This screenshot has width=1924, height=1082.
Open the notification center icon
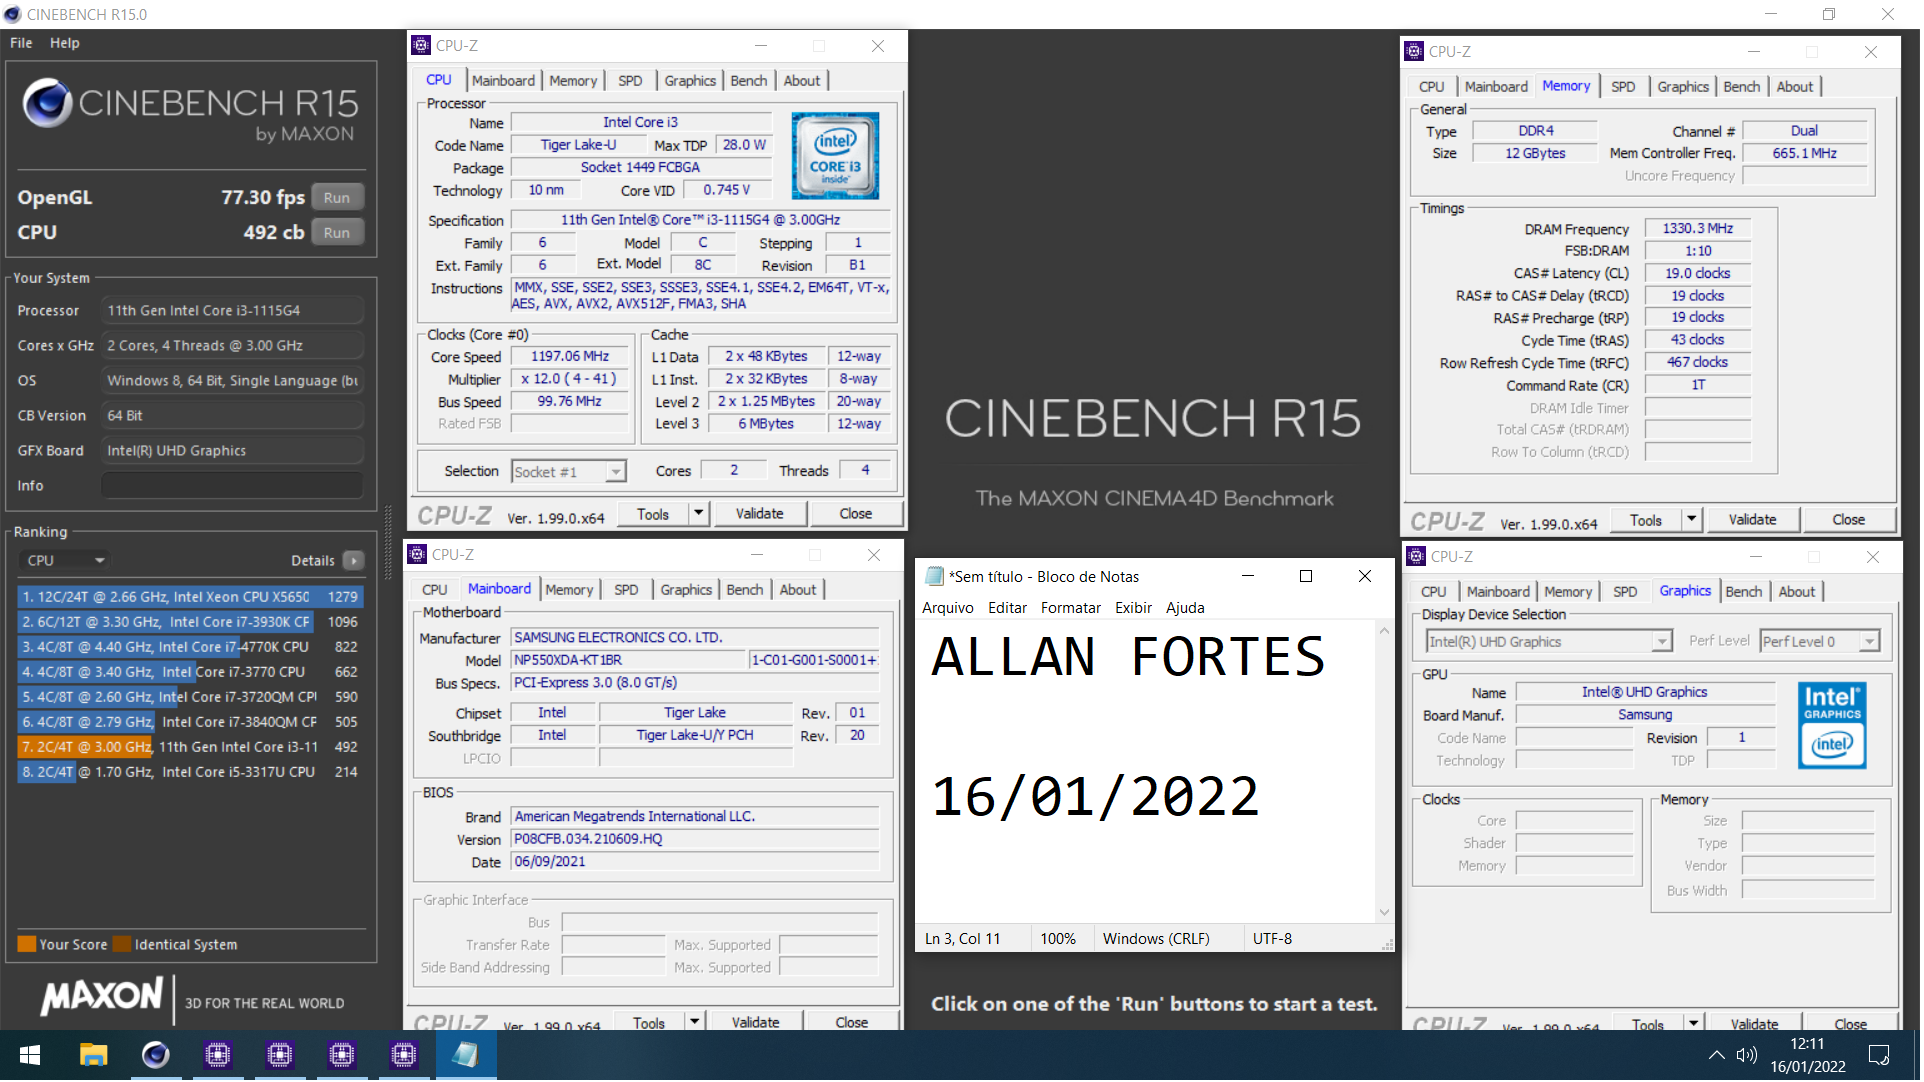tap(1880, 1056)
